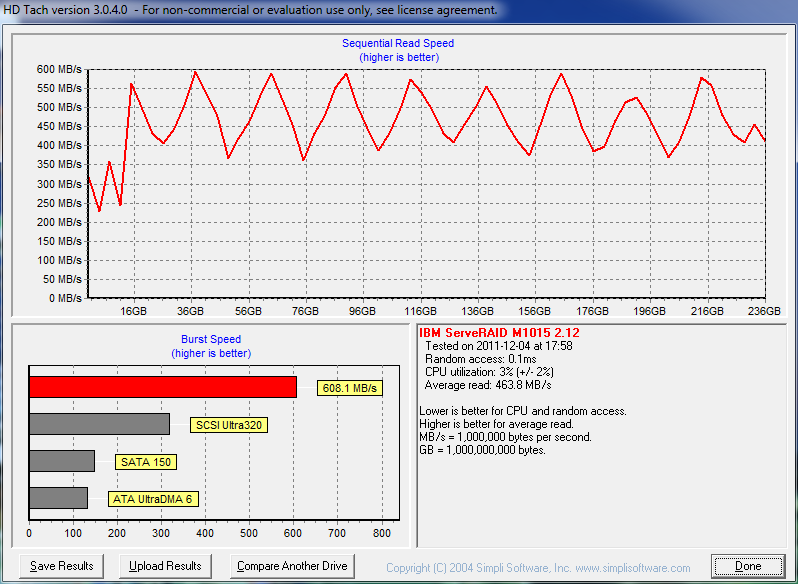The image size is (798, 584).
Task: Click the Average read 463.8 MB/s line
Action: coord(488,385)
